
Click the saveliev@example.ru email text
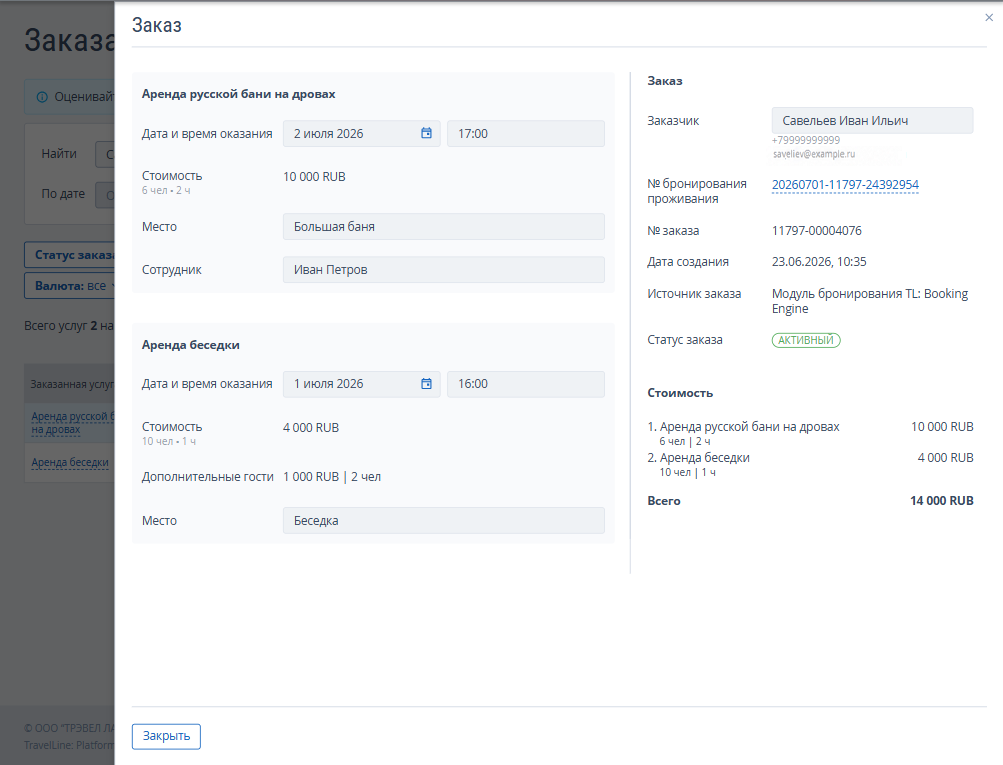[x=814, y=154]
